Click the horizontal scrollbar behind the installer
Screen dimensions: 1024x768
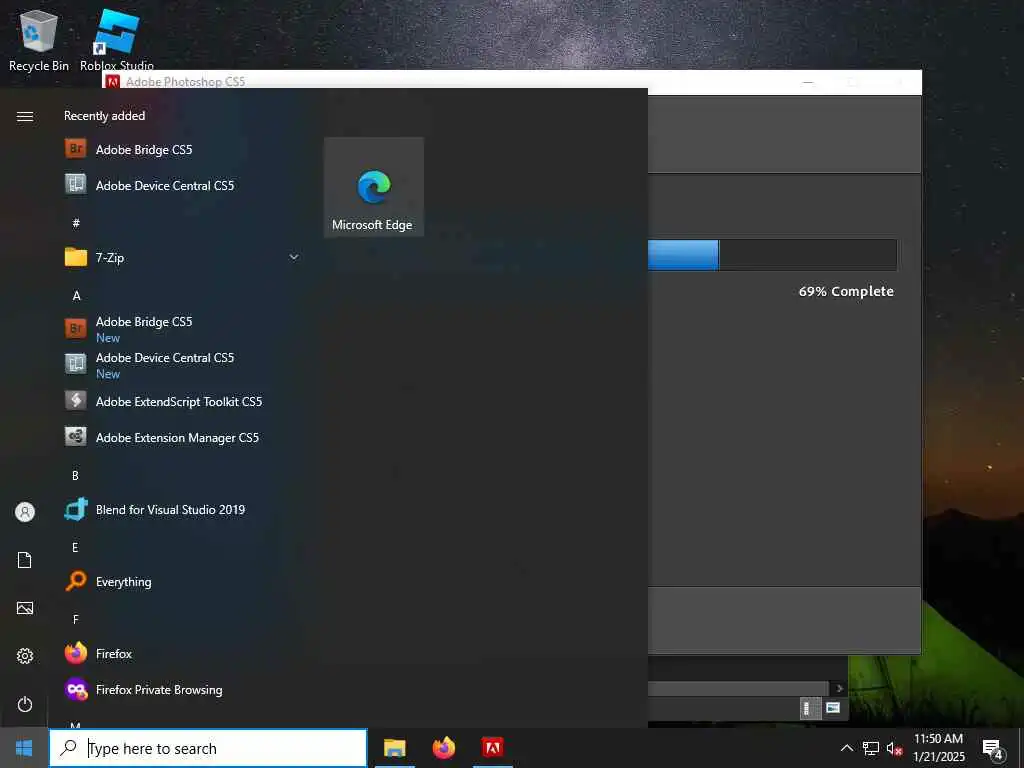point(738,688)
